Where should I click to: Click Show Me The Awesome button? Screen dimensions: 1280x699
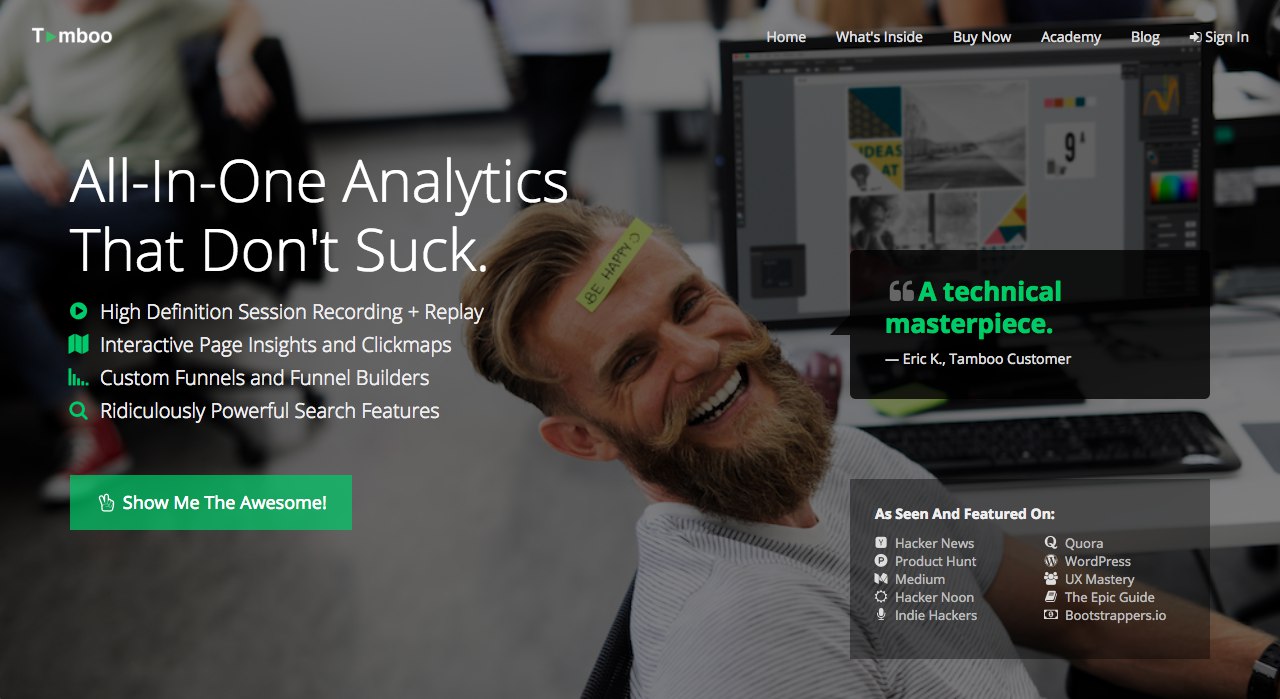tap(211, 502)
